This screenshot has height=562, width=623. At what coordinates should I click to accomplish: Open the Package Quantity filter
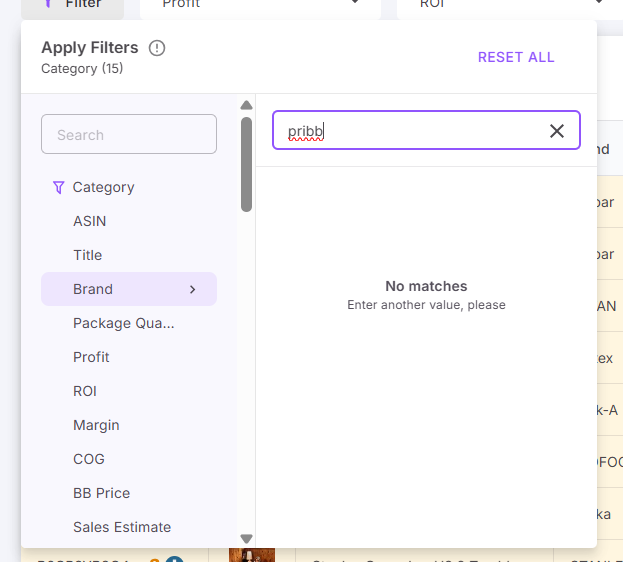pos(123,323)
